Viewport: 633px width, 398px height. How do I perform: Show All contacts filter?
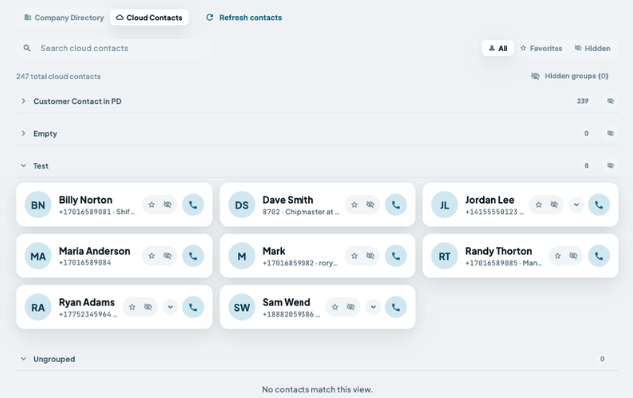click(497, 48)
